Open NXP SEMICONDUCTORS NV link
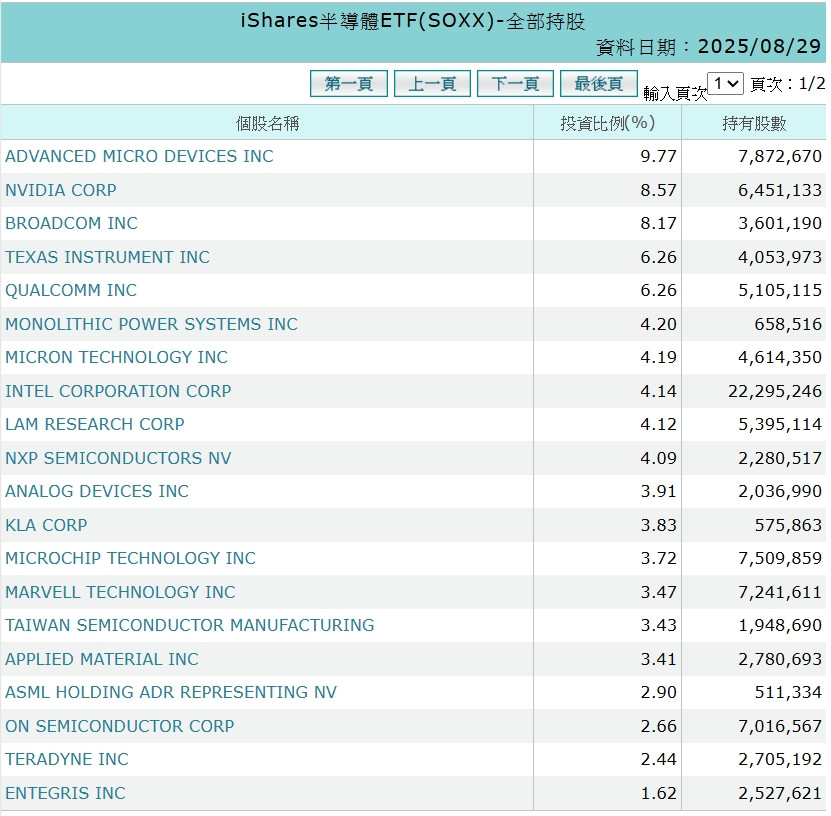Screen dimensions: 831x816 point(118,458)
